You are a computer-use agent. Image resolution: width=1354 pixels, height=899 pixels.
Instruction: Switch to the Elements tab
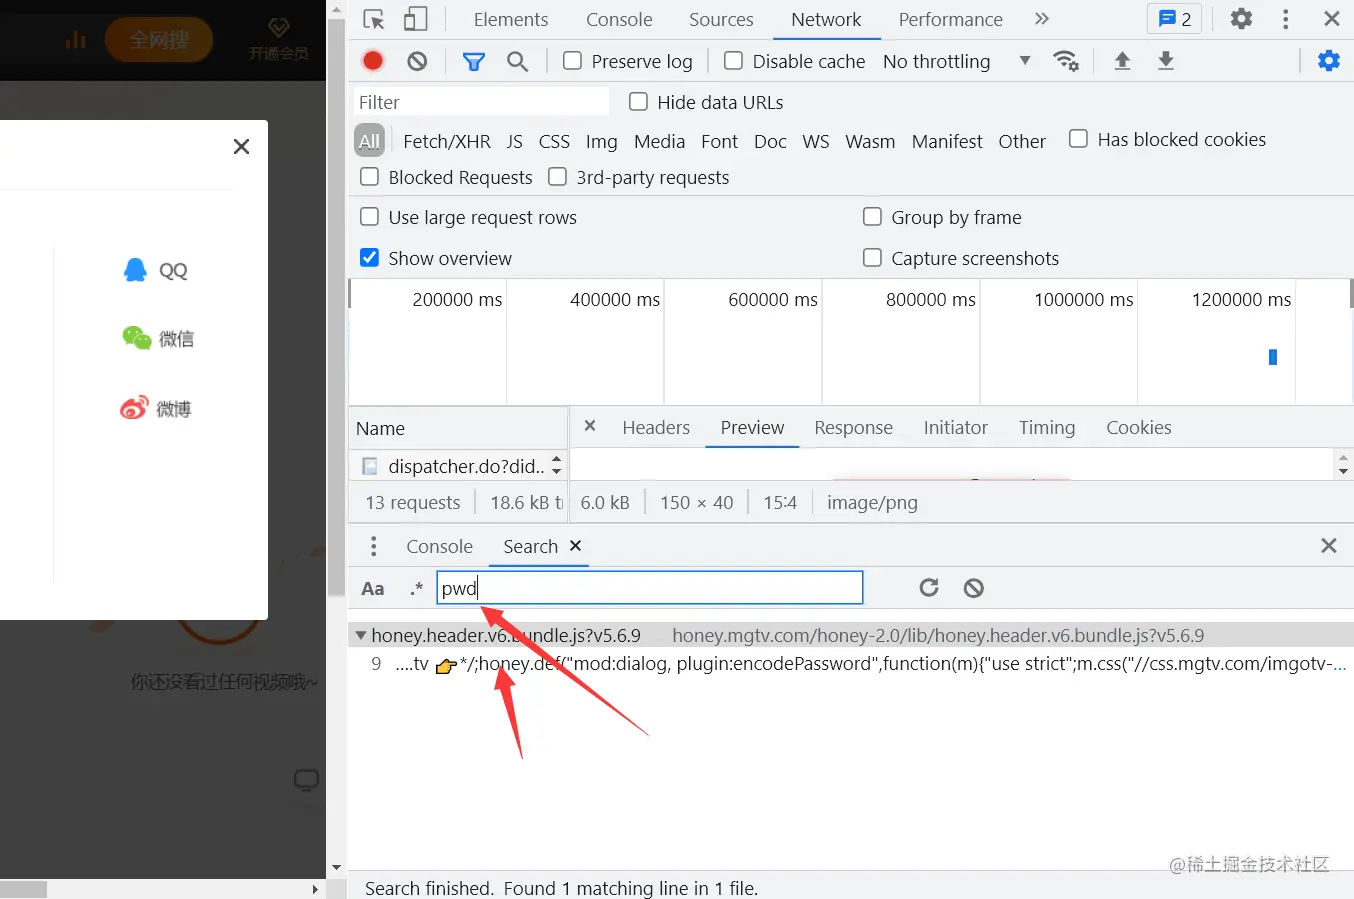(x=510, y=19)
